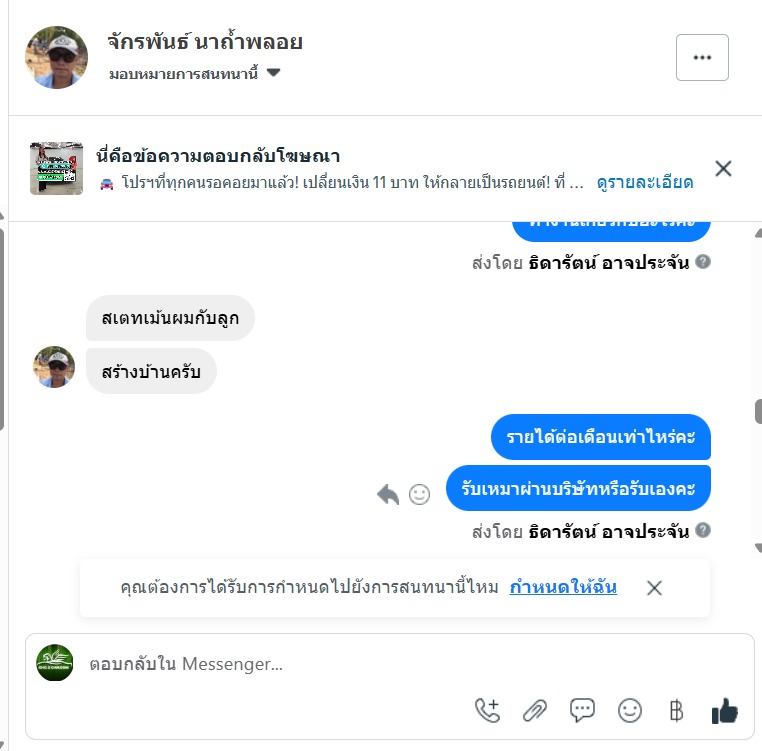Open saved replies speech bubble icon
The height and width of the screenshot is (751, 762).
582,710
